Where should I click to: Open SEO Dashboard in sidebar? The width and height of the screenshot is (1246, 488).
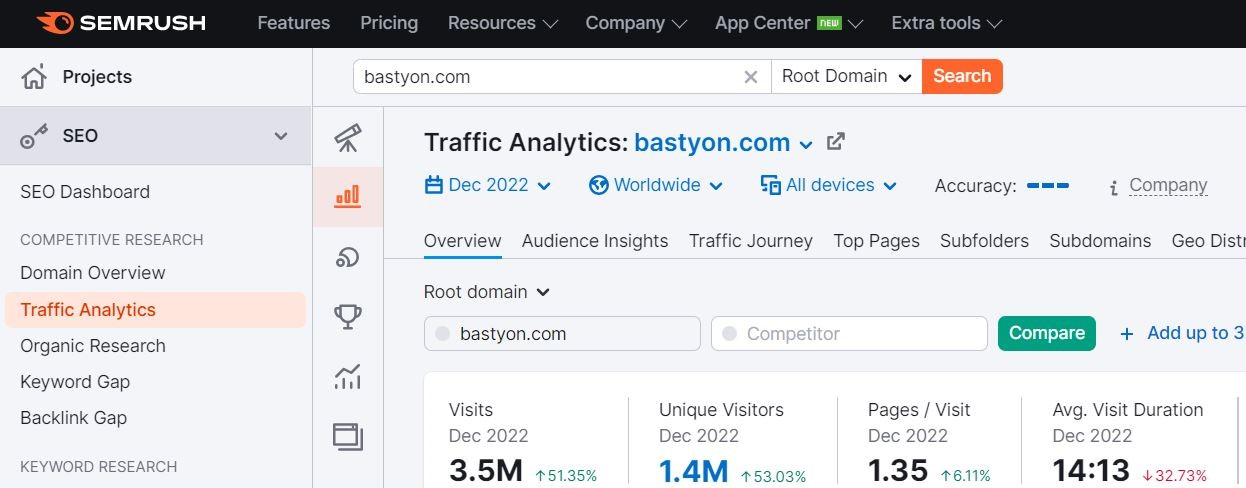85,192
